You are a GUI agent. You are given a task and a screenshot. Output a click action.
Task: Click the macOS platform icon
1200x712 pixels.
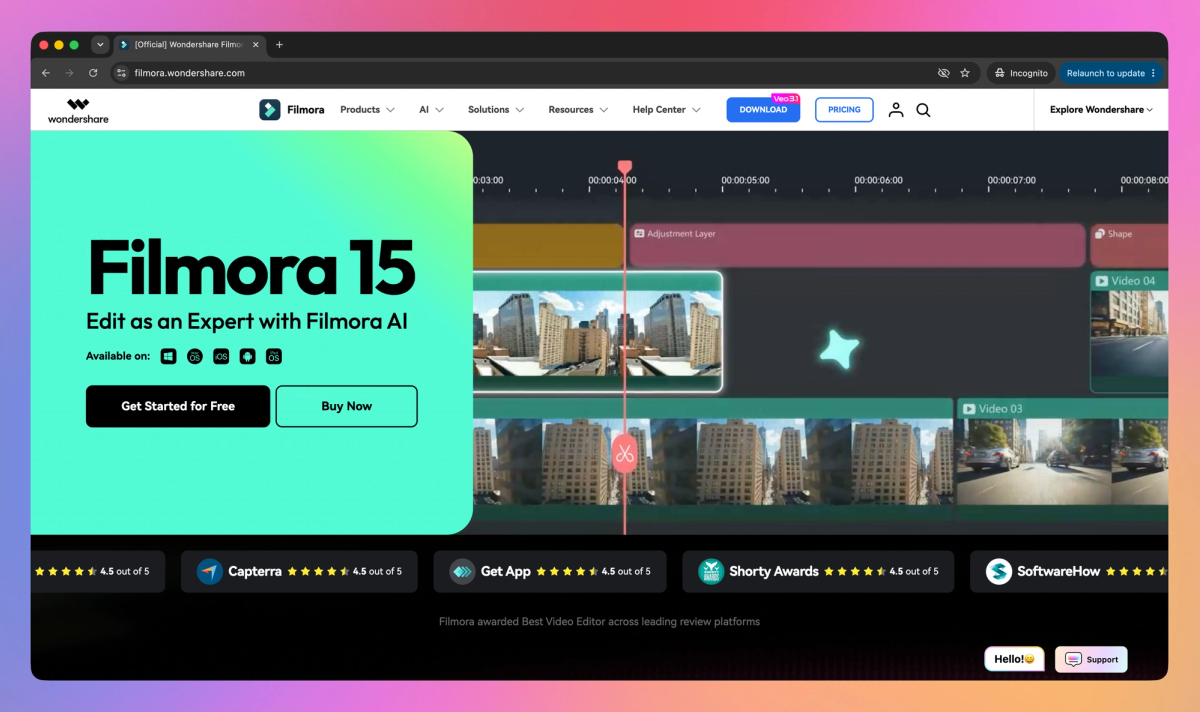coord(195,356)
